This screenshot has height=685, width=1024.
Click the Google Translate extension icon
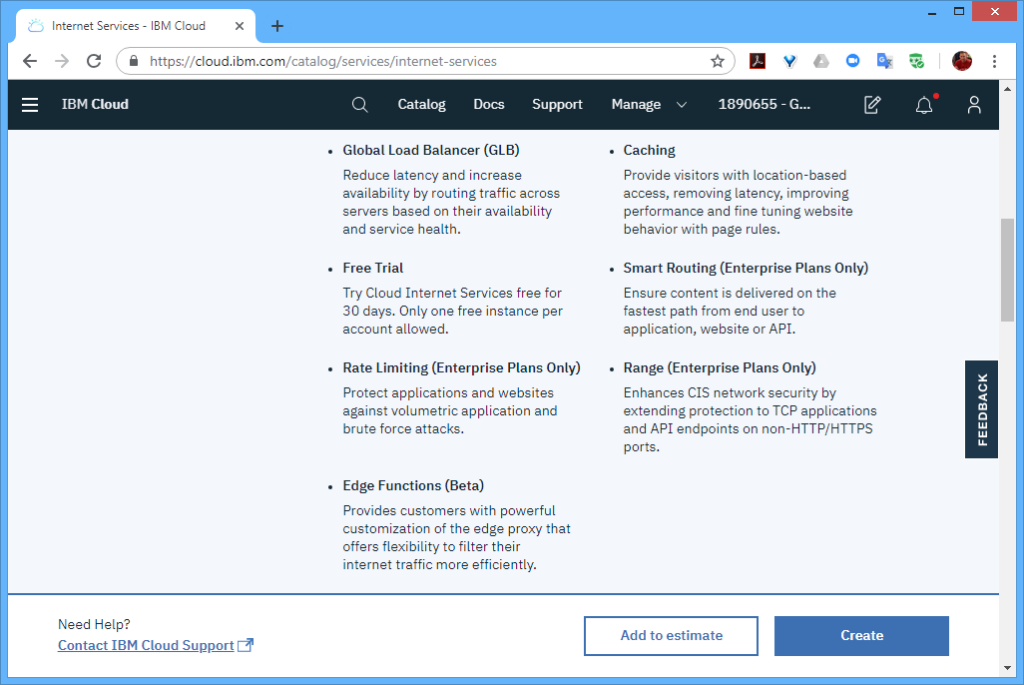(885, 61)
